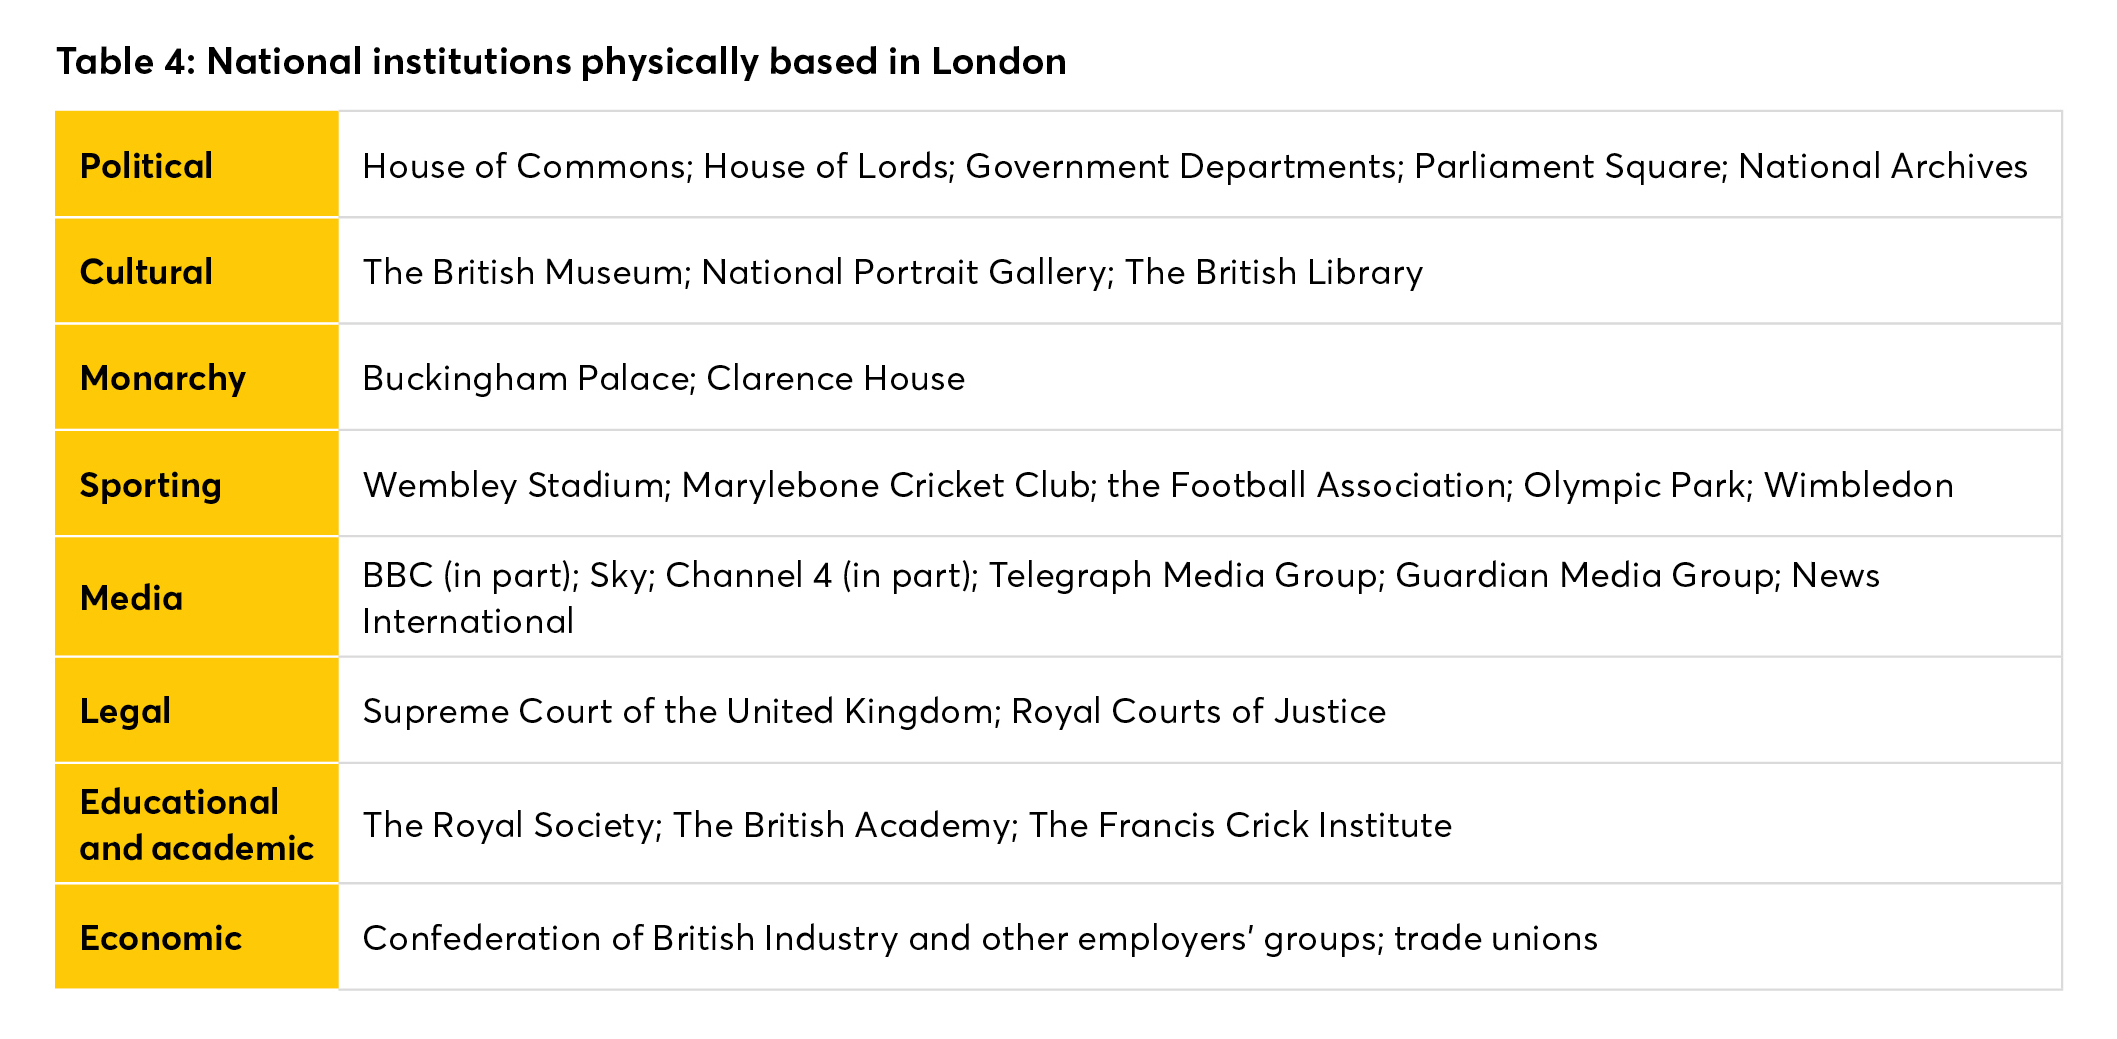
Task: Select the Monarchy row header
Action: [162, 378]
